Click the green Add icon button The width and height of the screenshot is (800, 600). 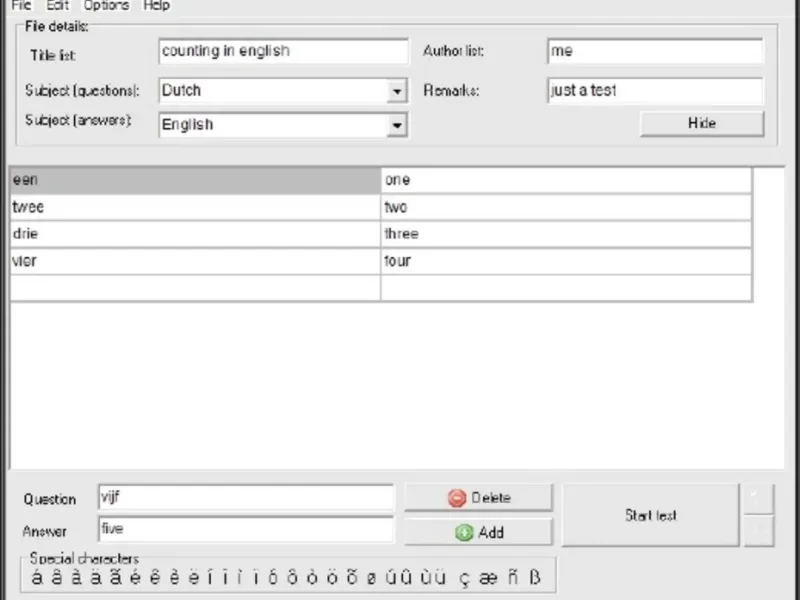479,532
